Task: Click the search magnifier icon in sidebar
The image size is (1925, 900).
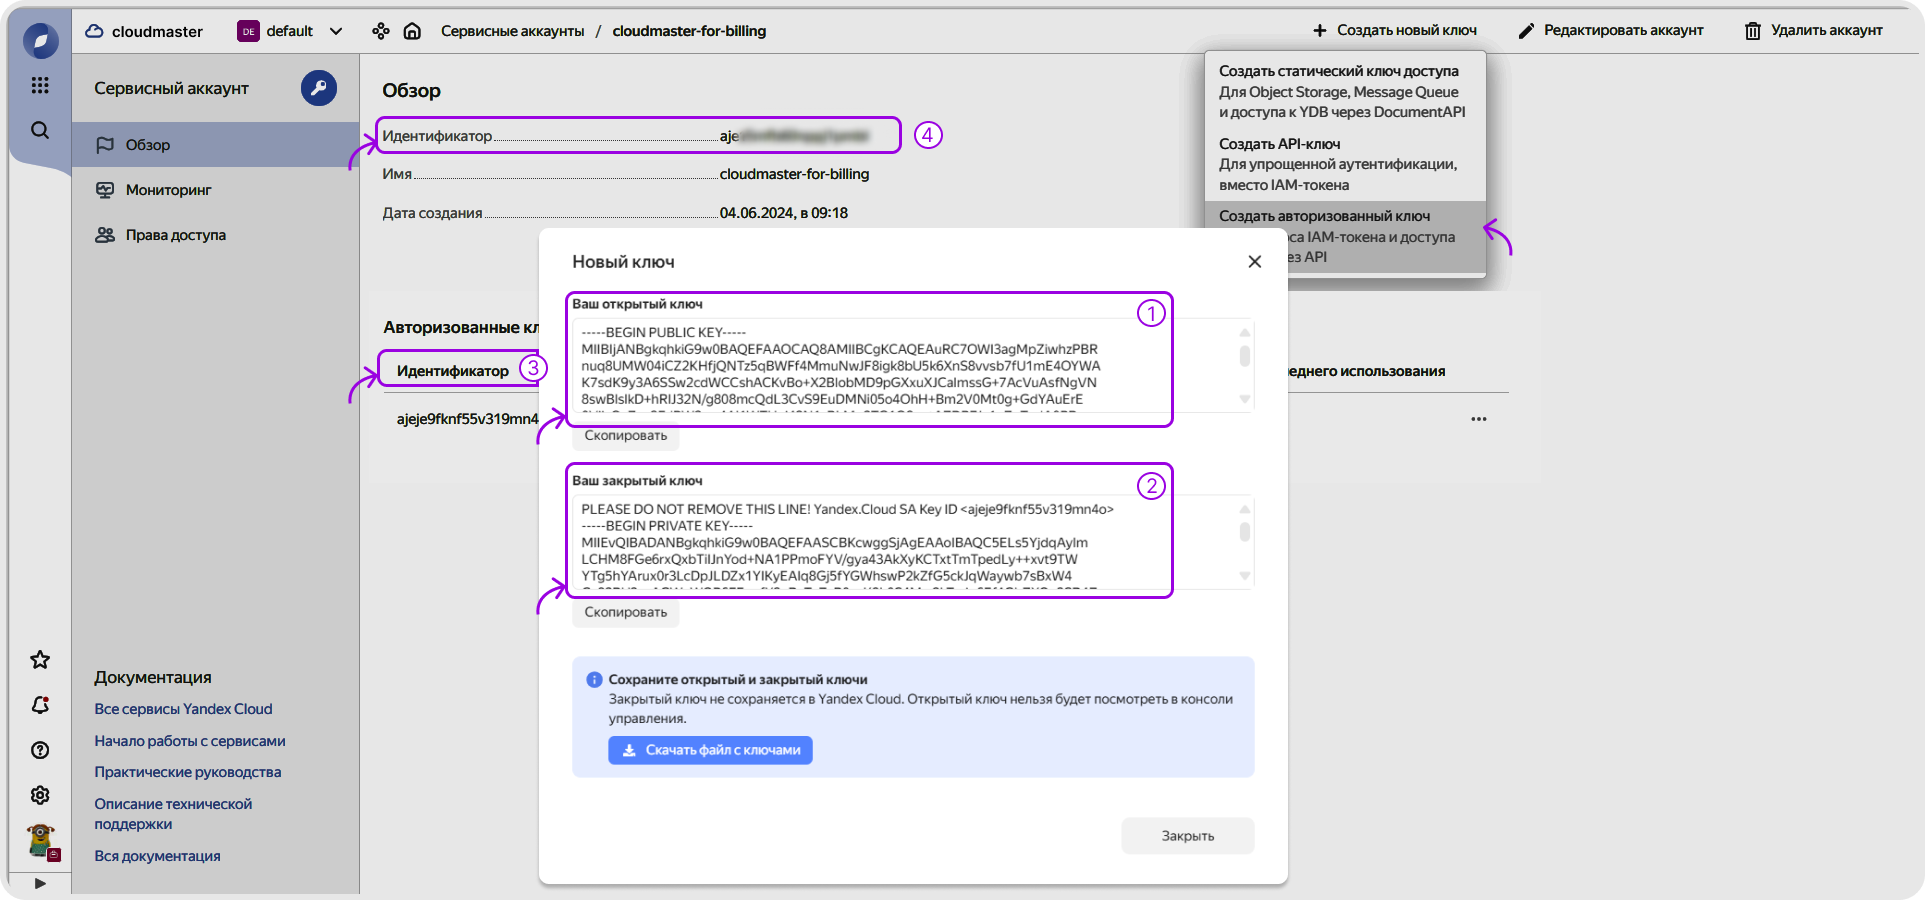Action: click(x=40, y=130)
